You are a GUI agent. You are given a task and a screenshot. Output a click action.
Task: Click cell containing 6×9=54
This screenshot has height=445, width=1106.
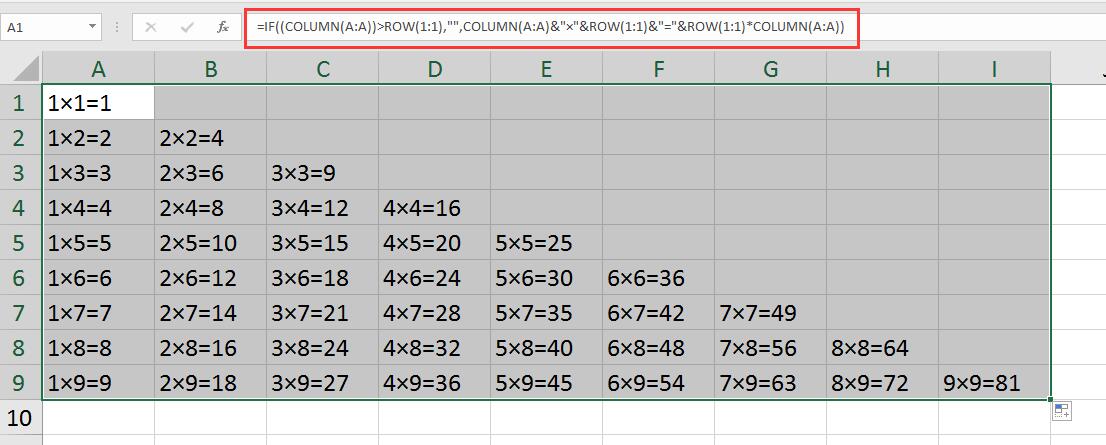point(659,383)
